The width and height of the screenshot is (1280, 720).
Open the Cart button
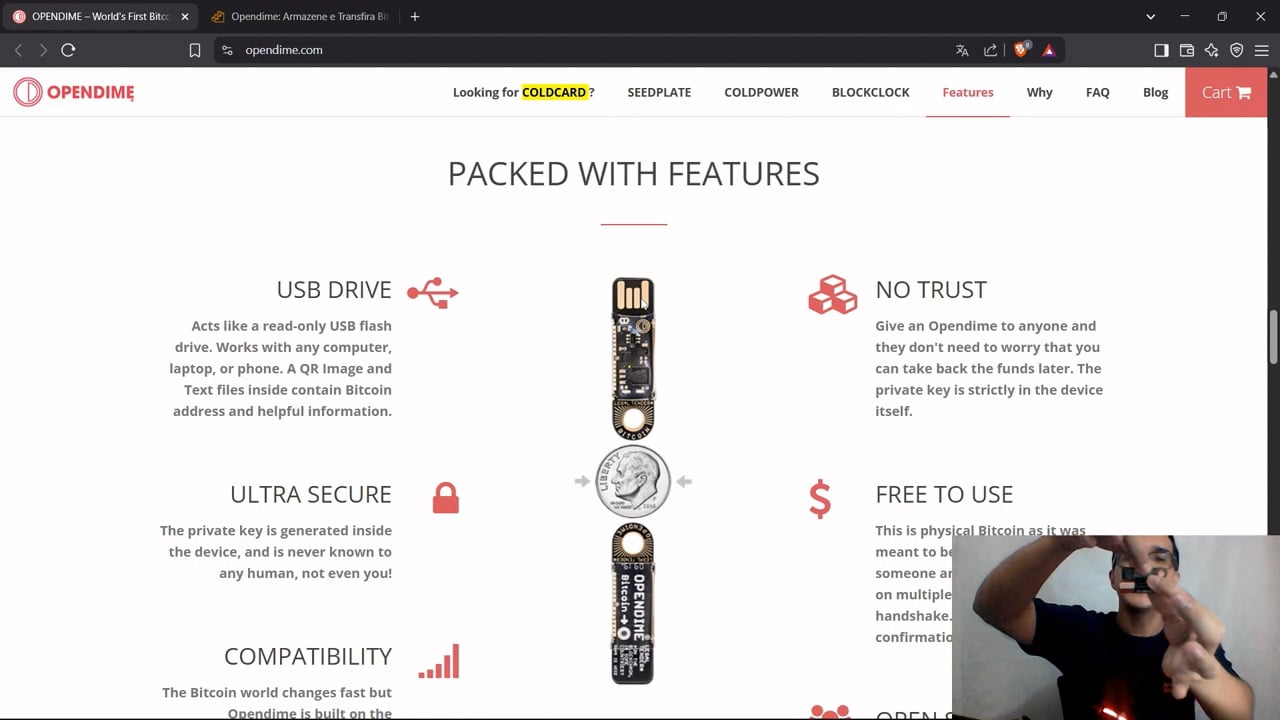[1226, 92]
